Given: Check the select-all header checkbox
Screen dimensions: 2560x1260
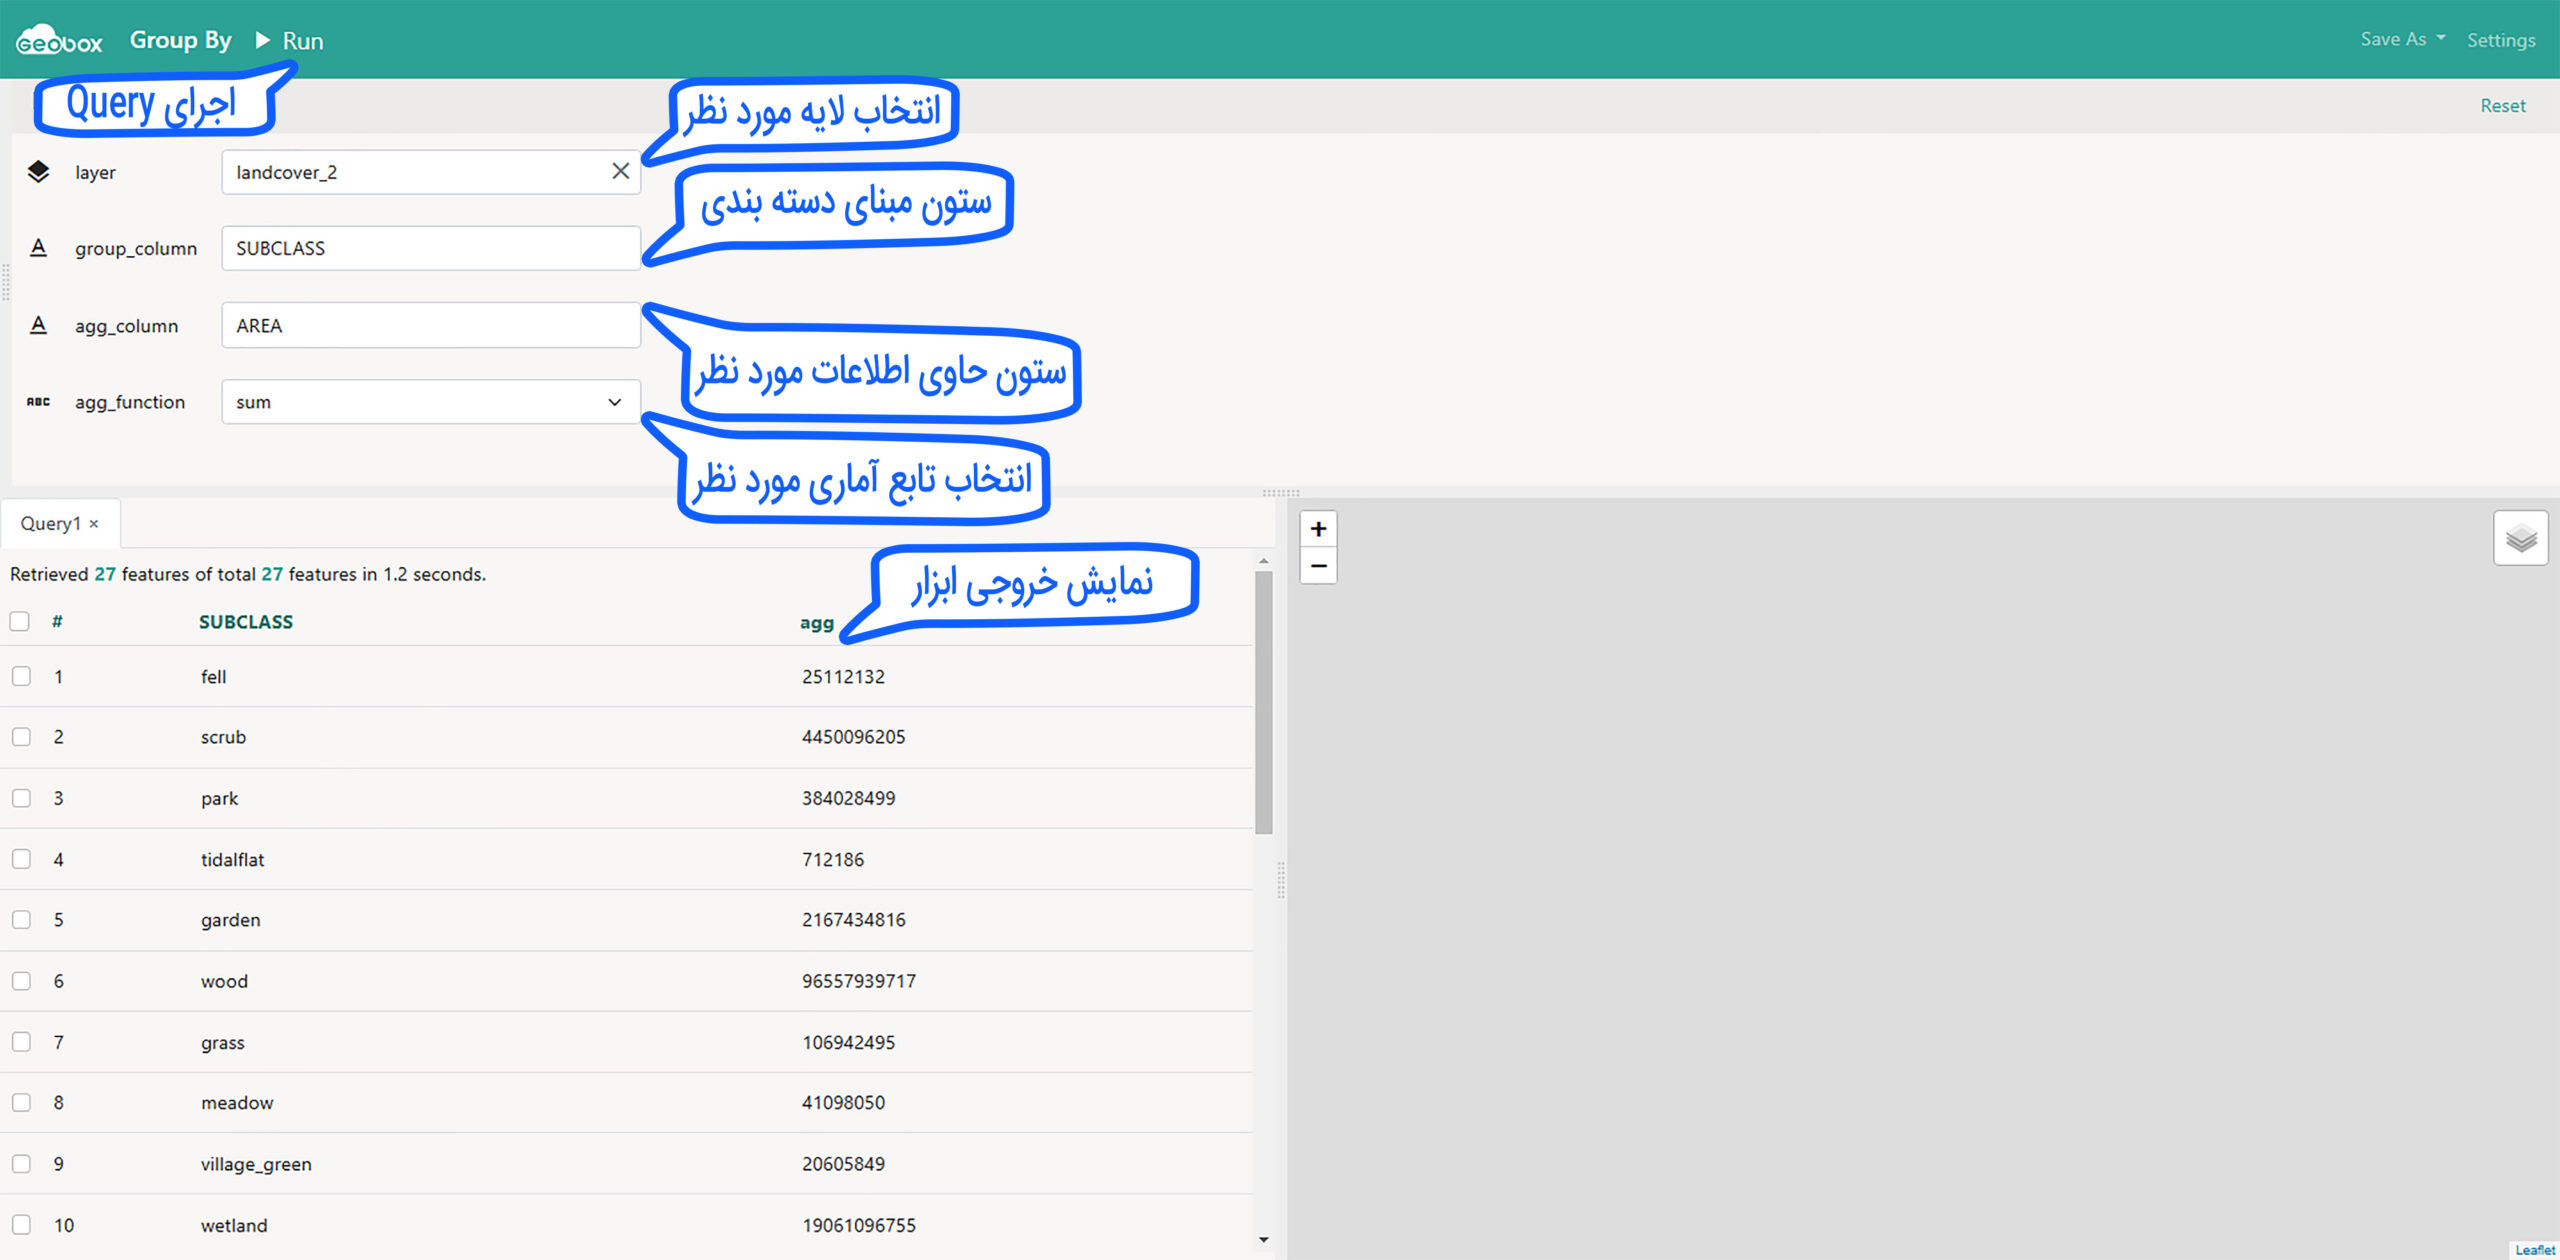Looking at the screenshot, I should (x=20, y=621).
